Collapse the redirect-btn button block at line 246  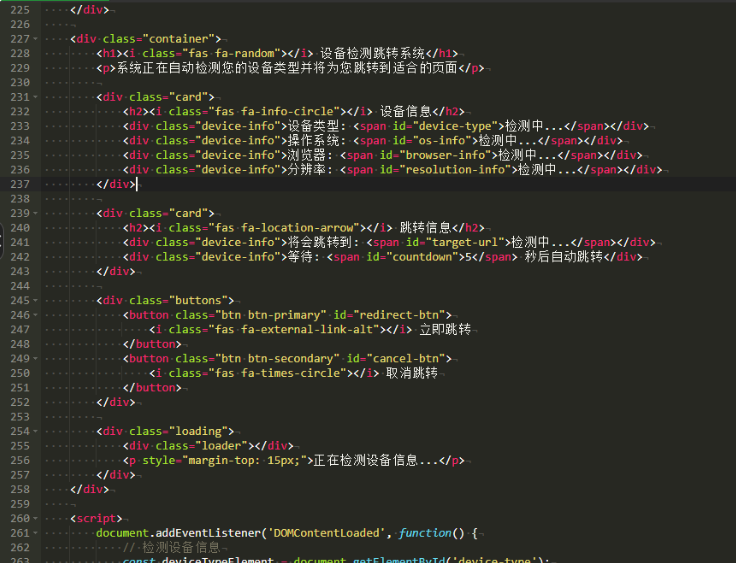36,315
